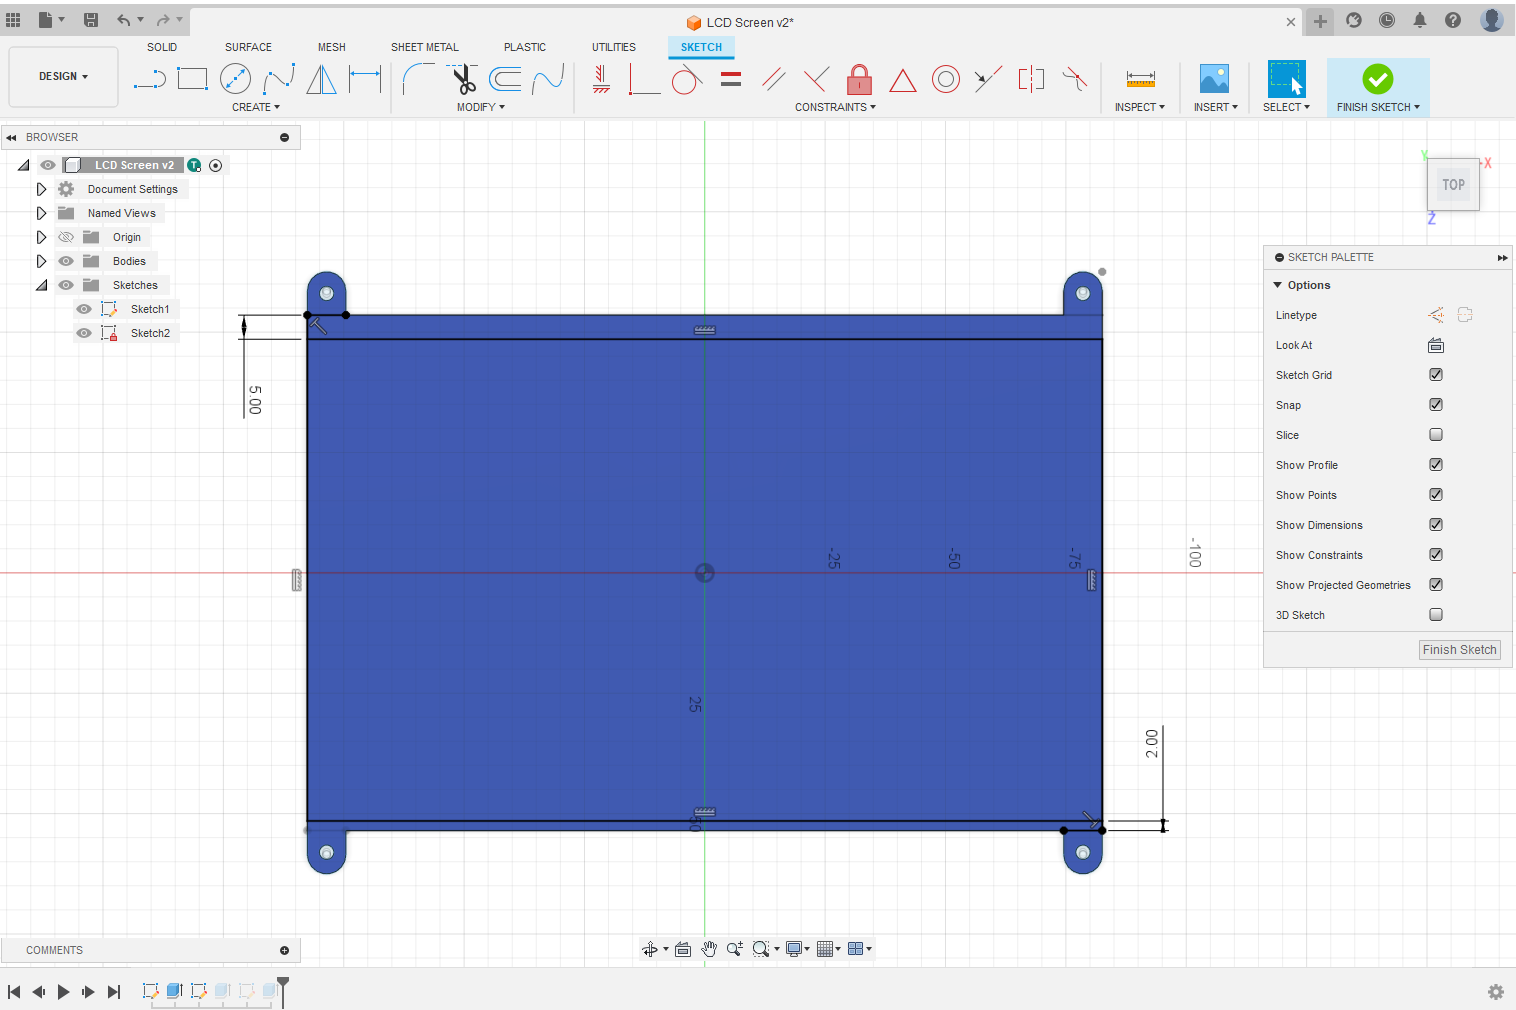The image size is (1516, 1010).
Task: Open the DESIGN workspace menu
Action: click(62, 76)
